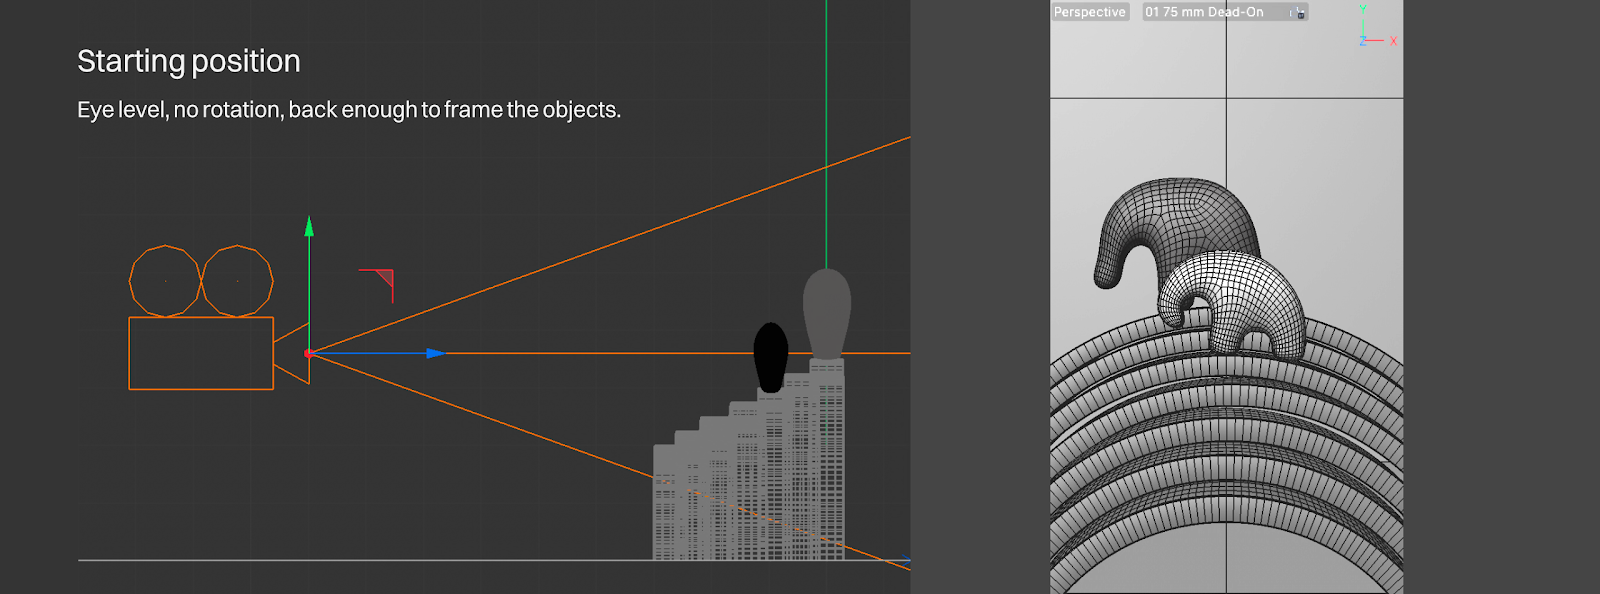Click the camera lock icon beside Dead-On
Screen dimensions: 1600x594
pos(1298,13)
